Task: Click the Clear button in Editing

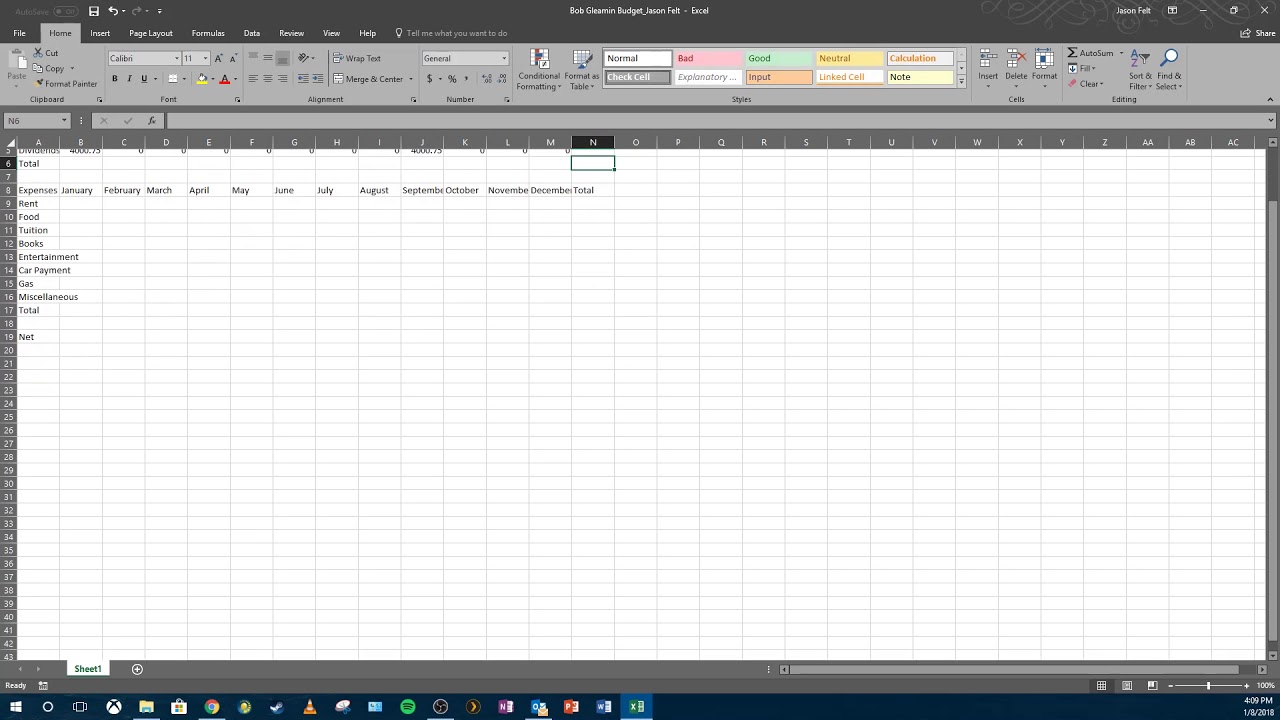Action: (1086, 84)
